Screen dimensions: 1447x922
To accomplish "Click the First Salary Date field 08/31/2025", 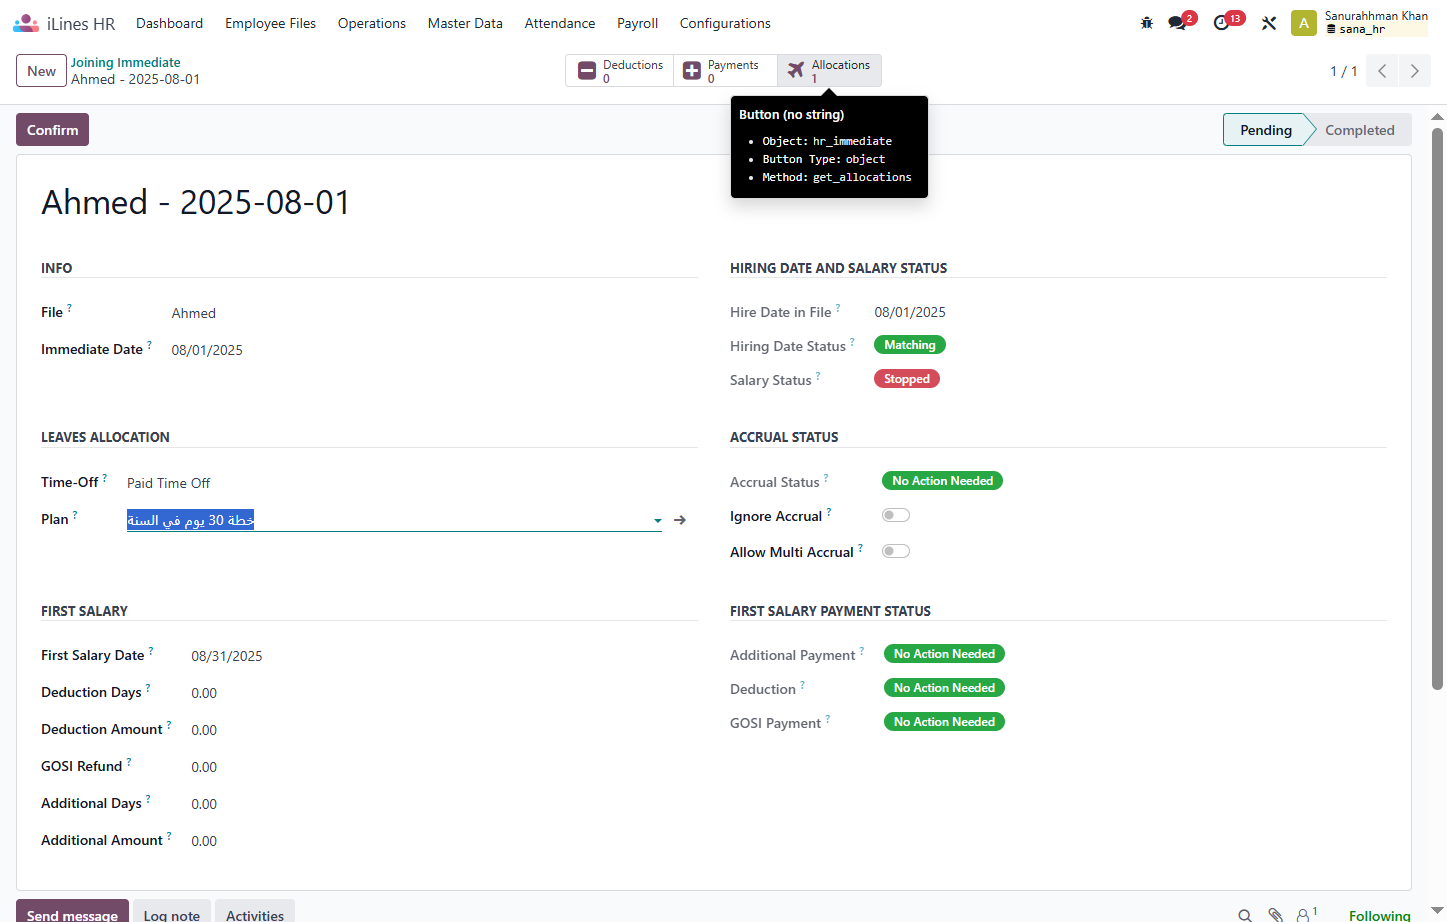I will 227,656.
